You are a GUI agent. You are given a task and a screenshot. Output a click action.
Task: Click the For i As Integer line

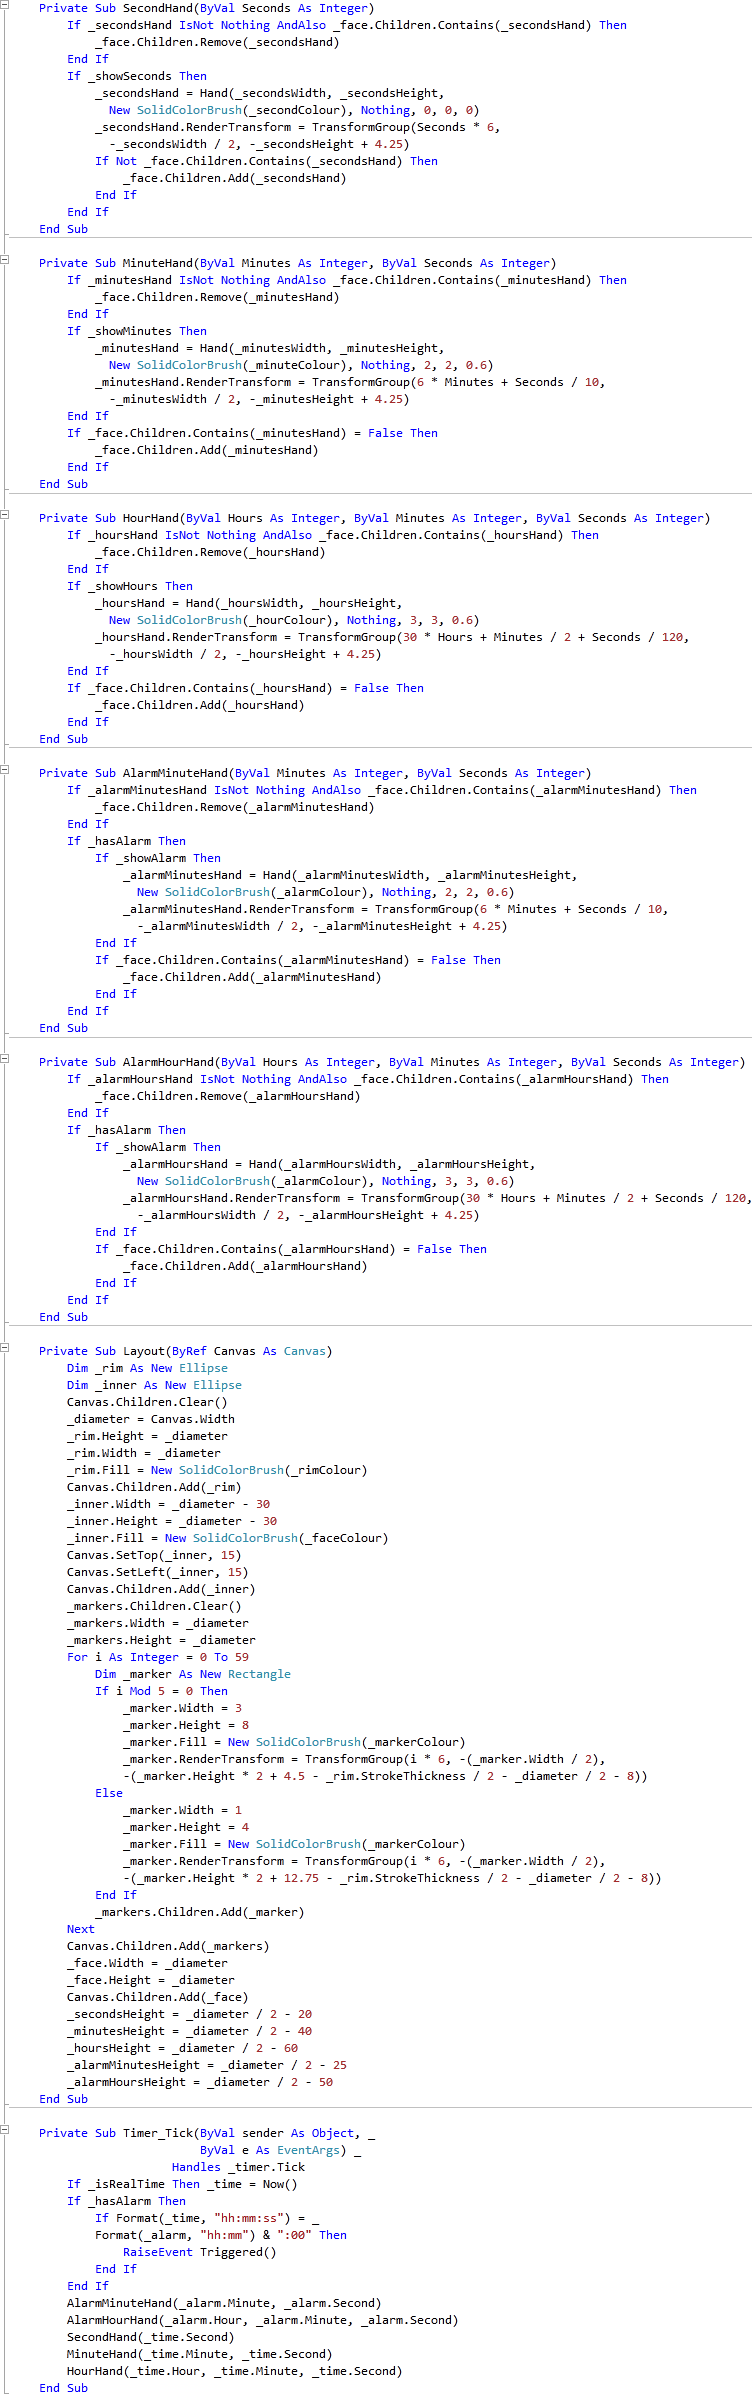point(158,1657)
